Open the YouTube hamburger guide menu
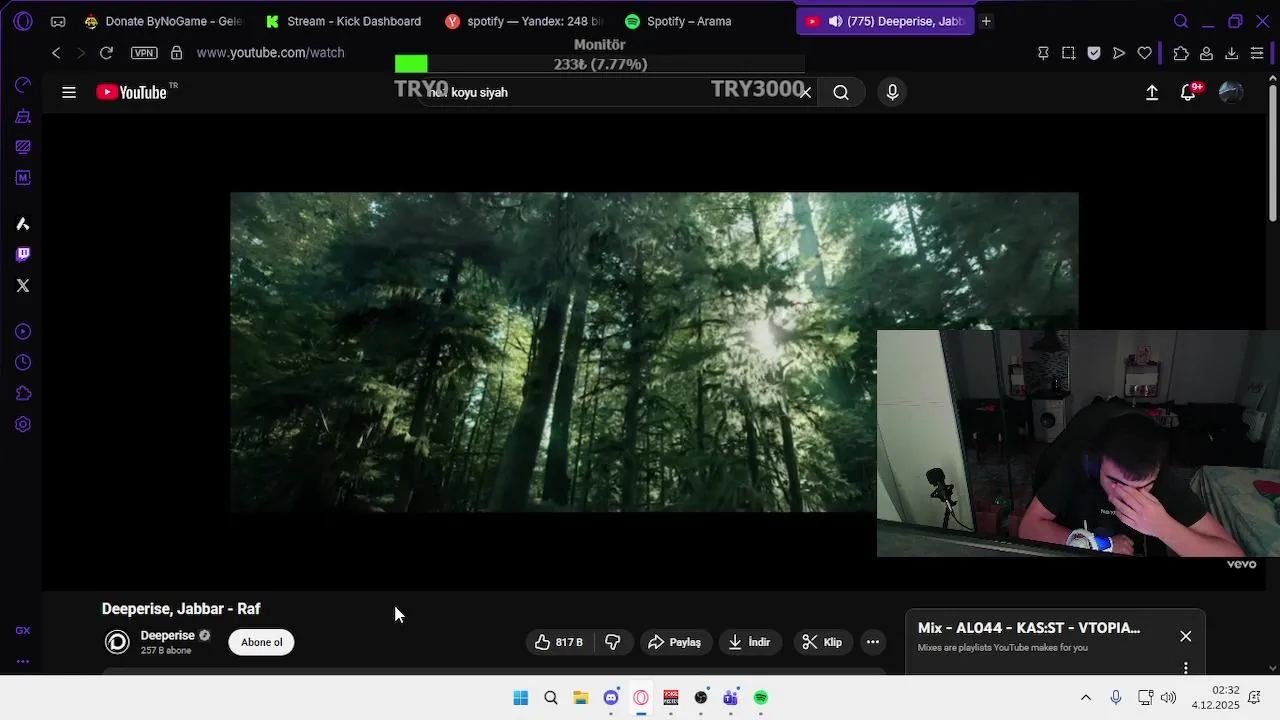The width and height of the screenshot is (1280, 720). pos(69,92)
